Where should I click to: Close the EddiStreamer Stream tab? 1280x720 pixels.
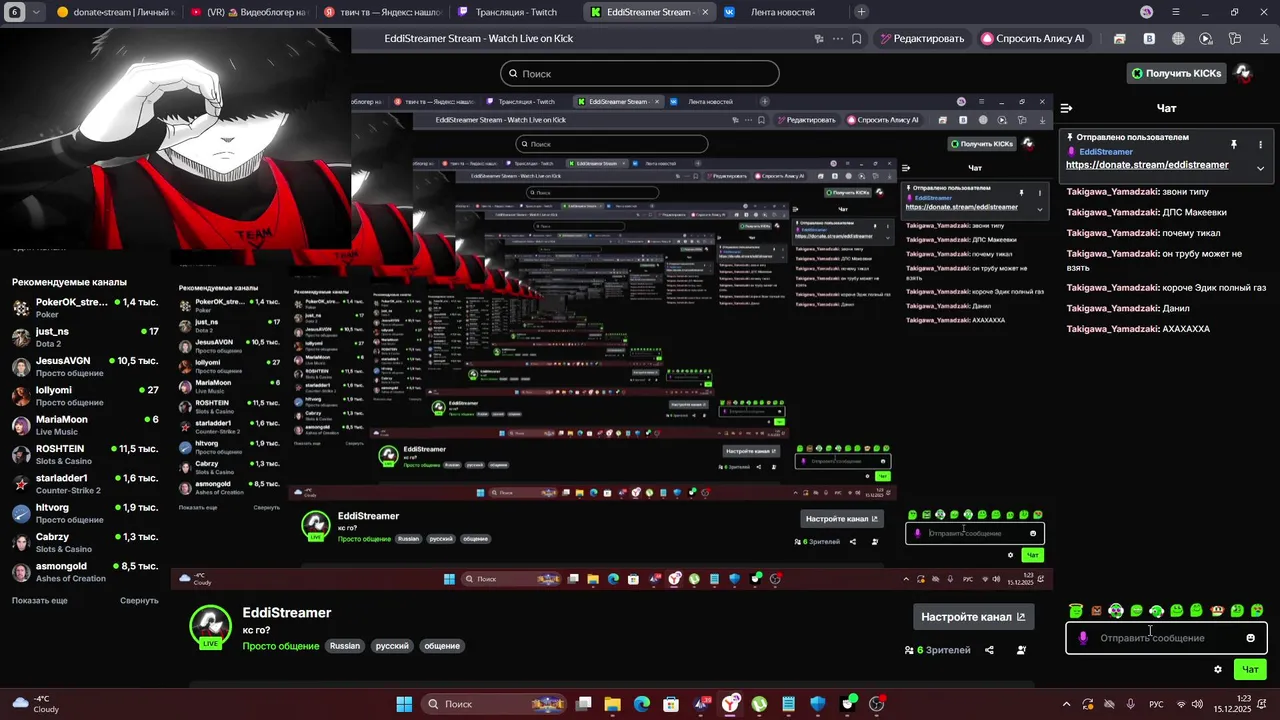pyautogui.click(x=705, y=12)
